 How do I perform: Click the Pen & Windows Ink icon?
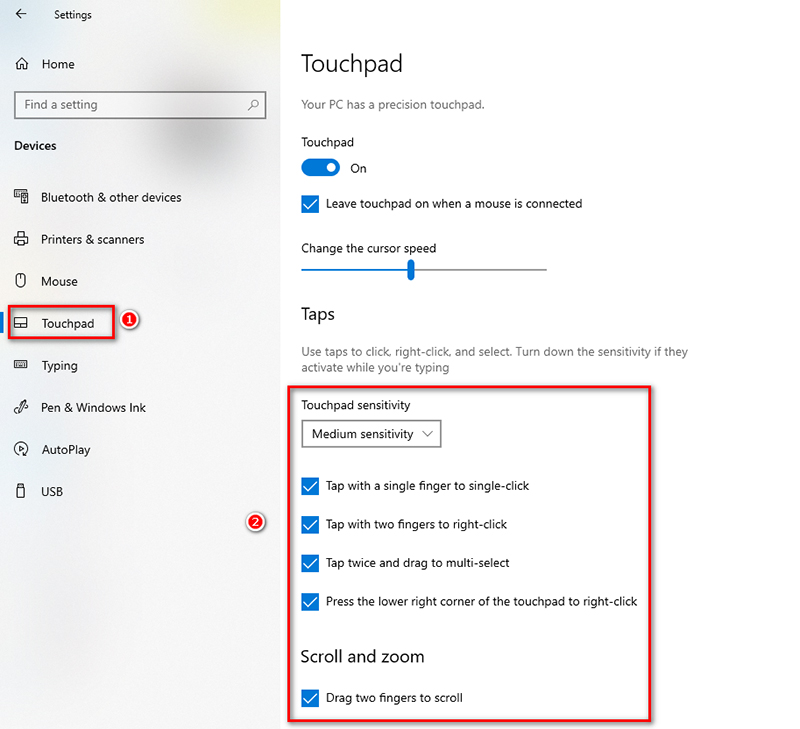tap(21, 407)
